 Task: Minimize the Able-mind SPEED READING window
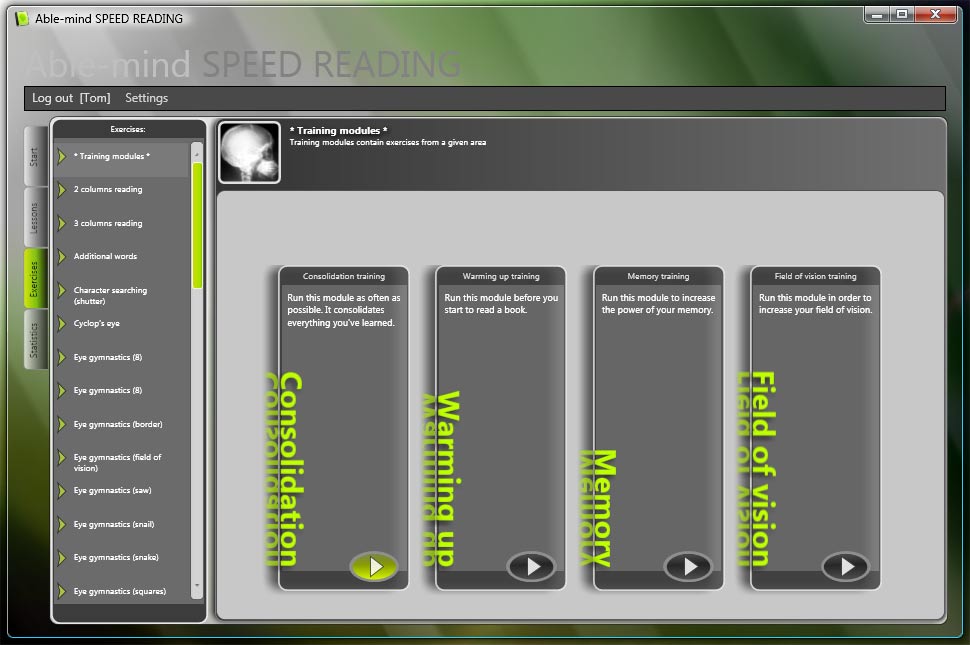coord(877,15)
